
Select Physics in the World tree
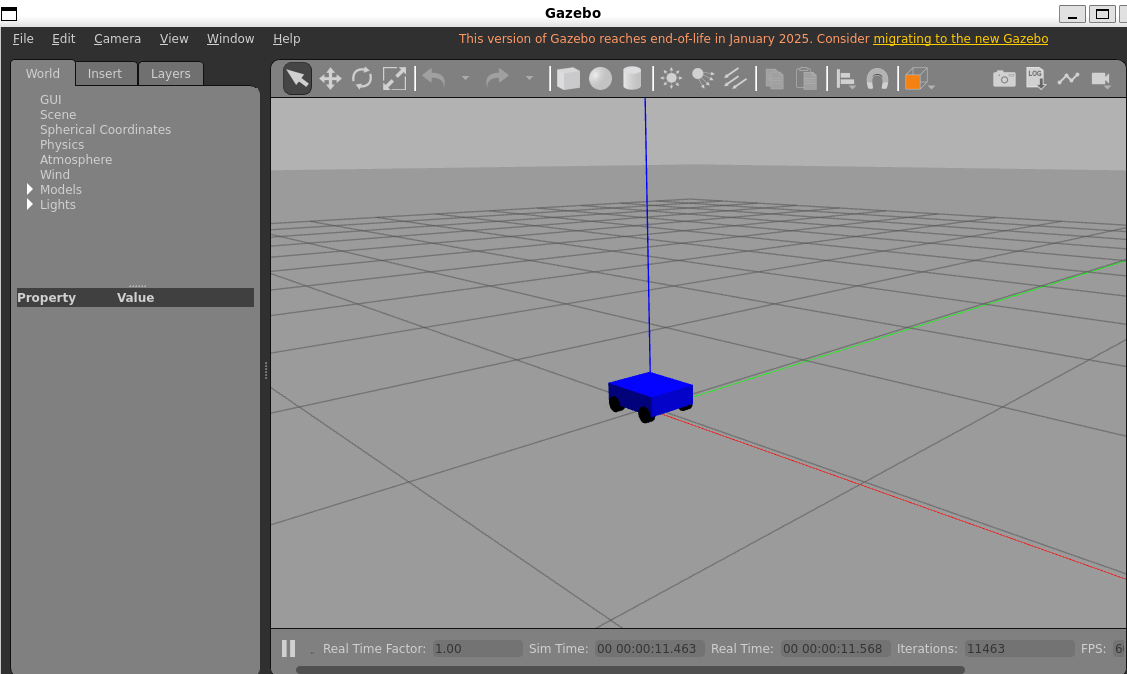[x=62, y=145]
